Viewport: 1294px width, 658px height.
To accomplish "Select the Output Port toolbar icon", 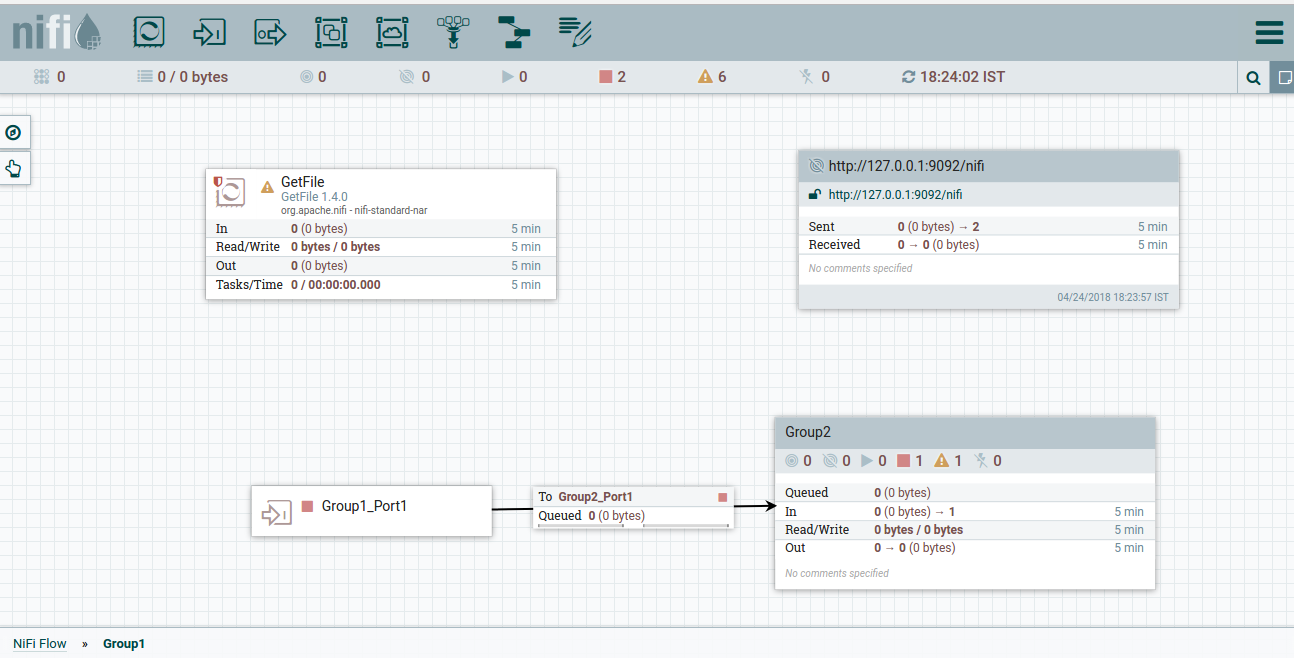I will coord(270,31).
